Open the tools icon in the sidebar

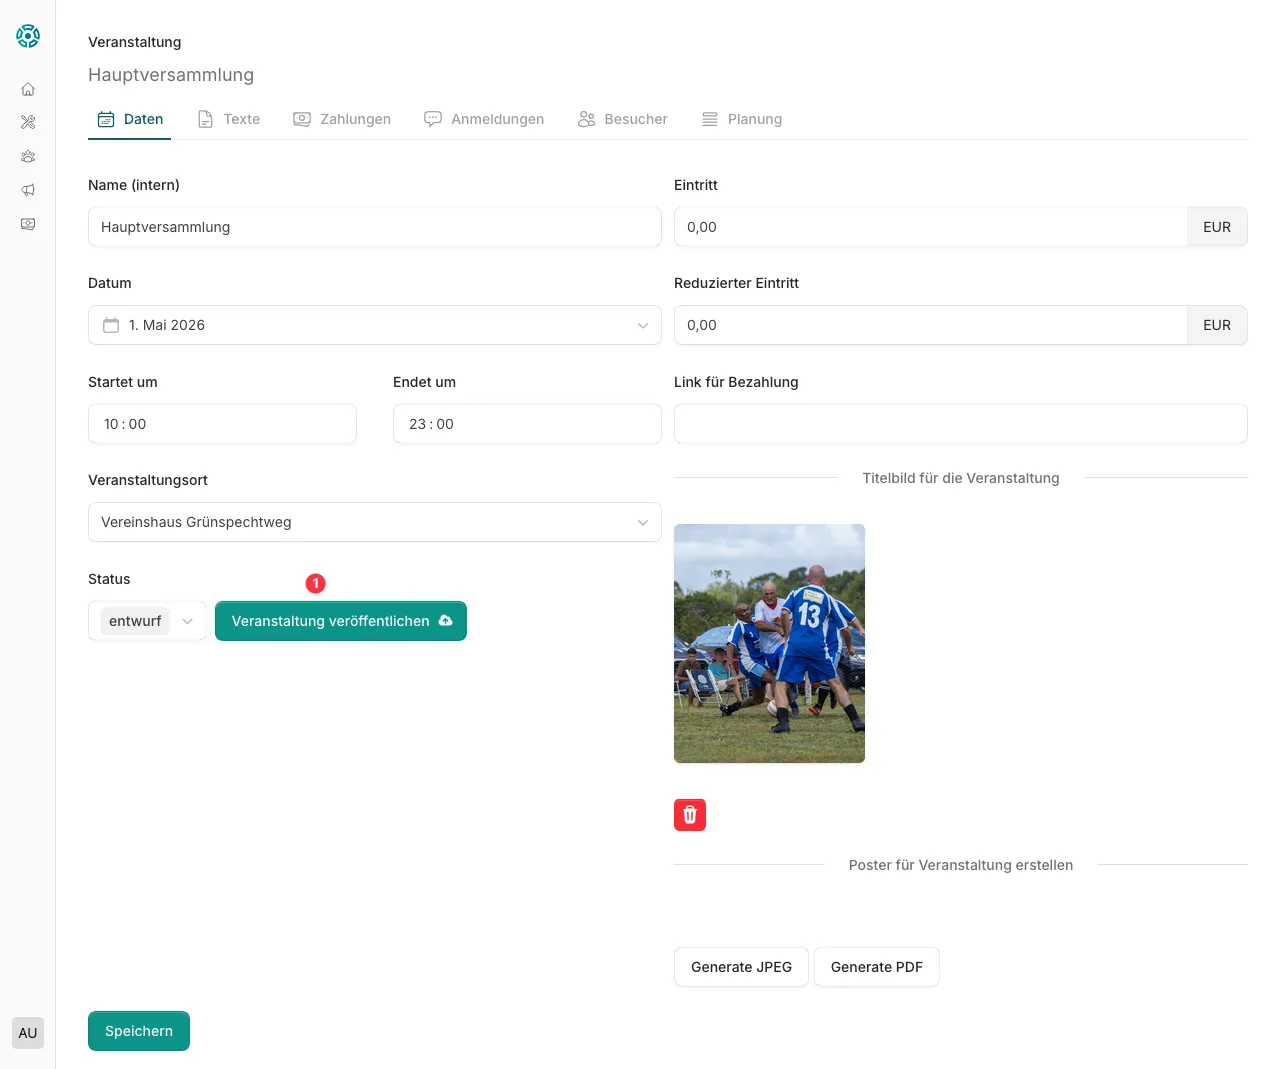pos(28,122)
